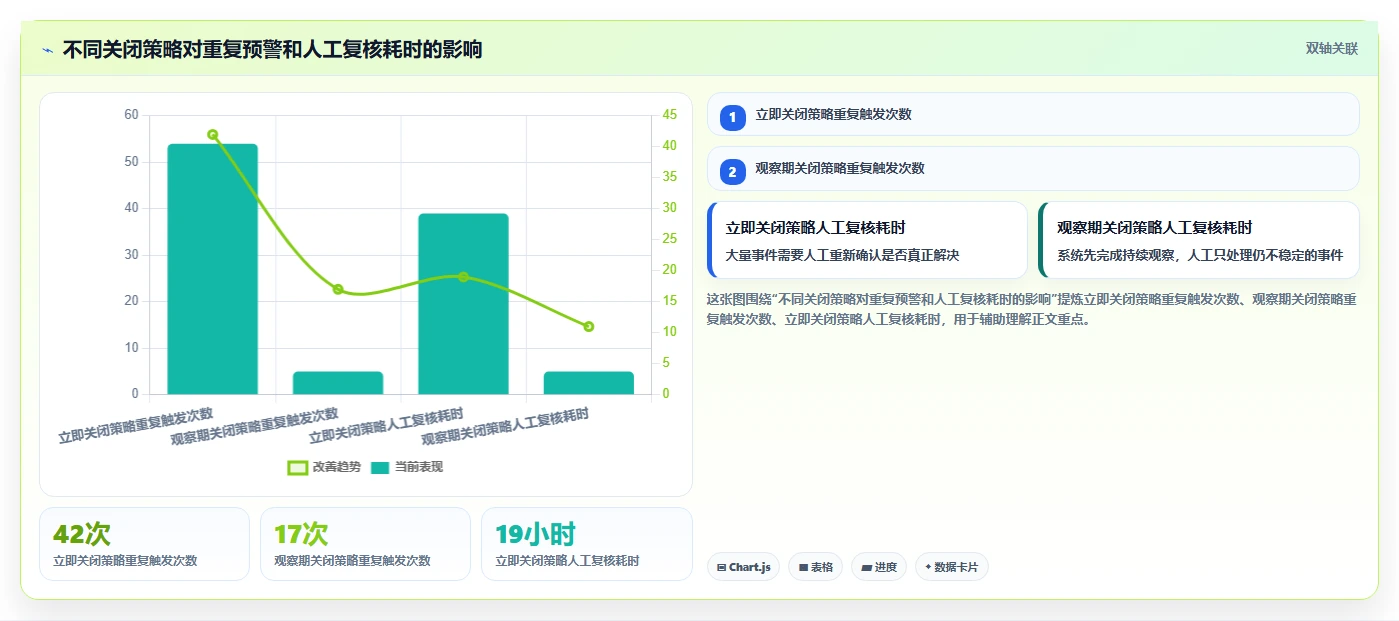Screen dimensions: 1399x621
Task: Click the 42次 stat card
Action: [x=144, y=544]
